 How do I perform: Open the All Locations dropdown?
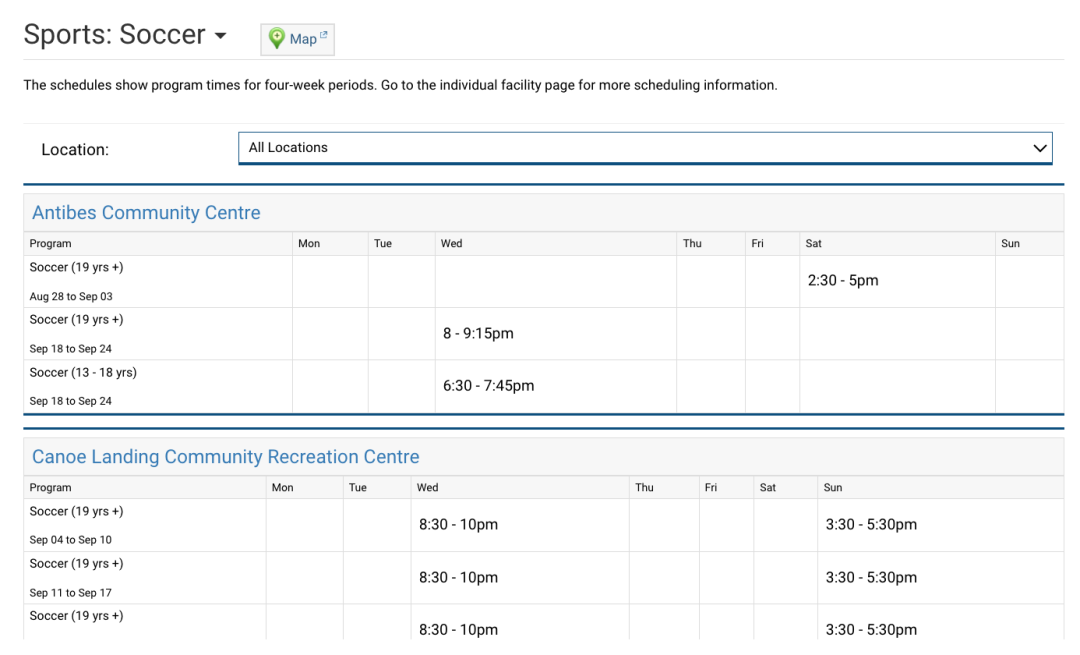645,148
